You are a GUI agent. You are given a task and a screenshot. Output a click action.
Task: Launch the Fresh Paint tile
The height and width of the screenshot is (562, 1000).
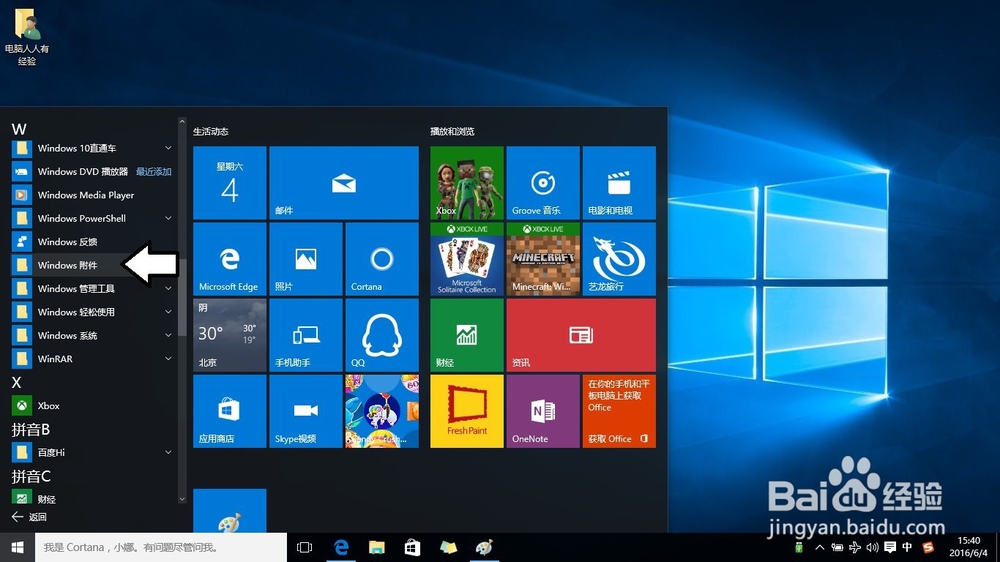point(467,411)
